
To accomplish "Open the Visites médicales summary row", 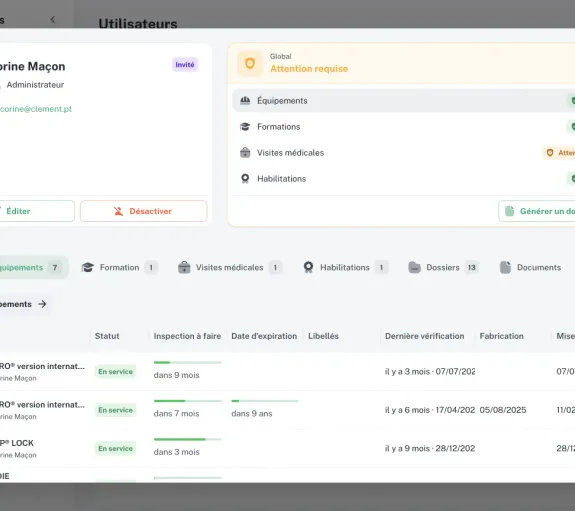I will (x=403, y=153).
